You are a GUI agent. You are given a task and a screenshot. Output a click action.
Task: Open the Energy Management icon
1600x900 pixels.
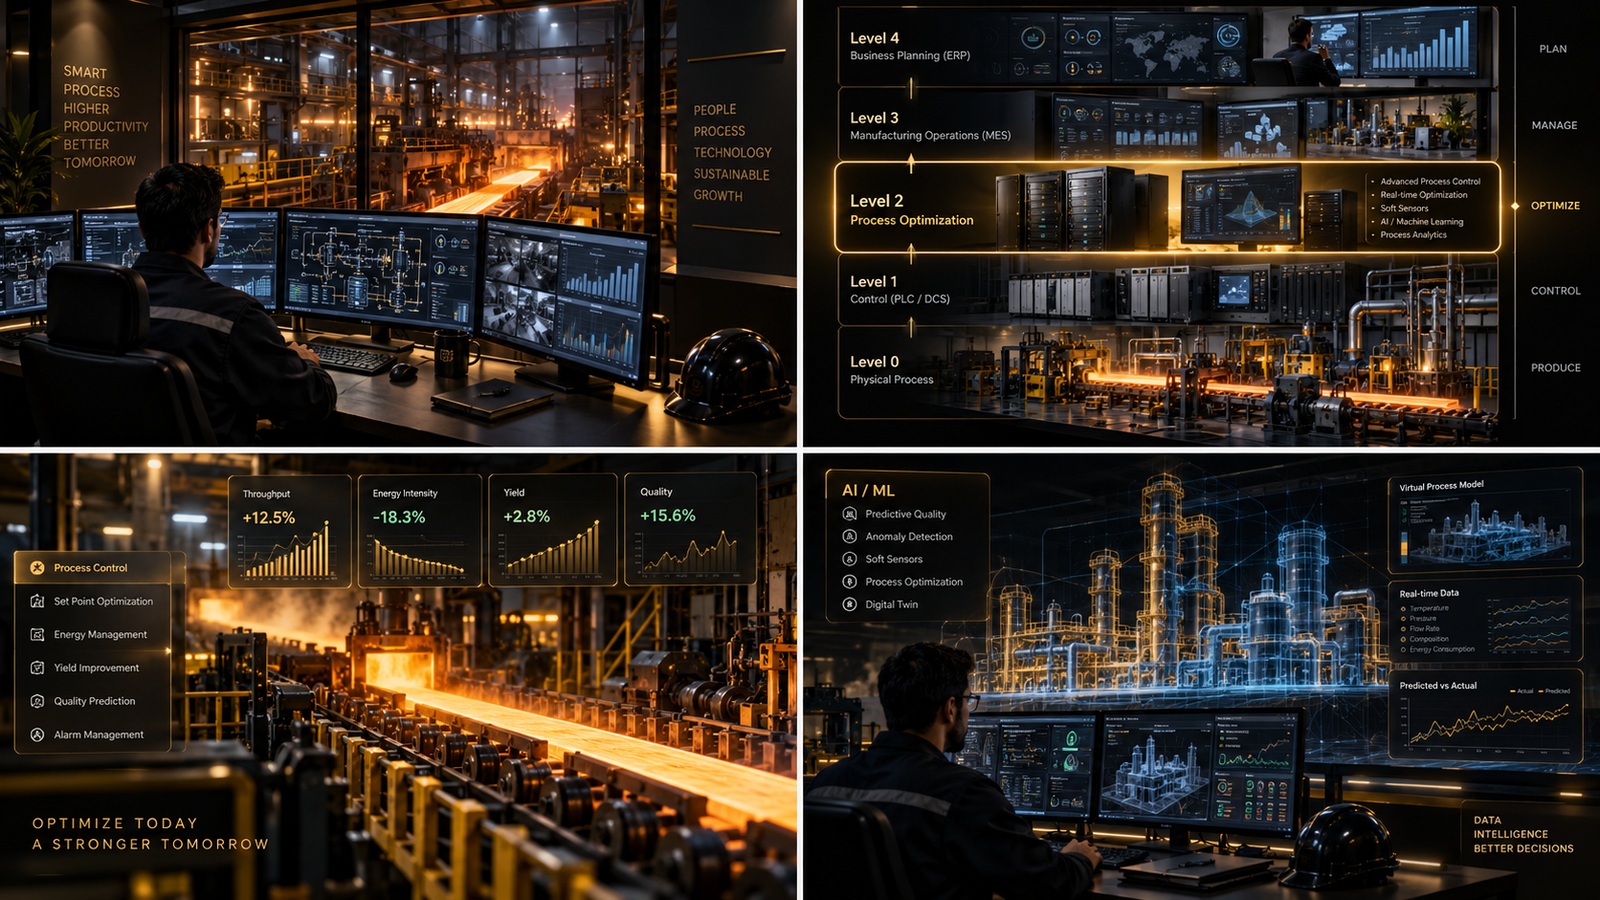(37, 634)
